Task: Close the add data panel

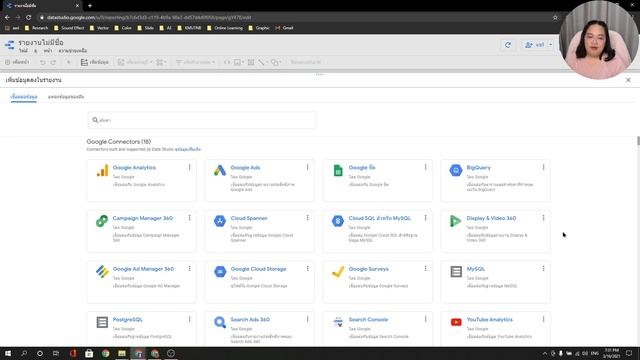Action: pyautogui.click(x=628, y=80)
